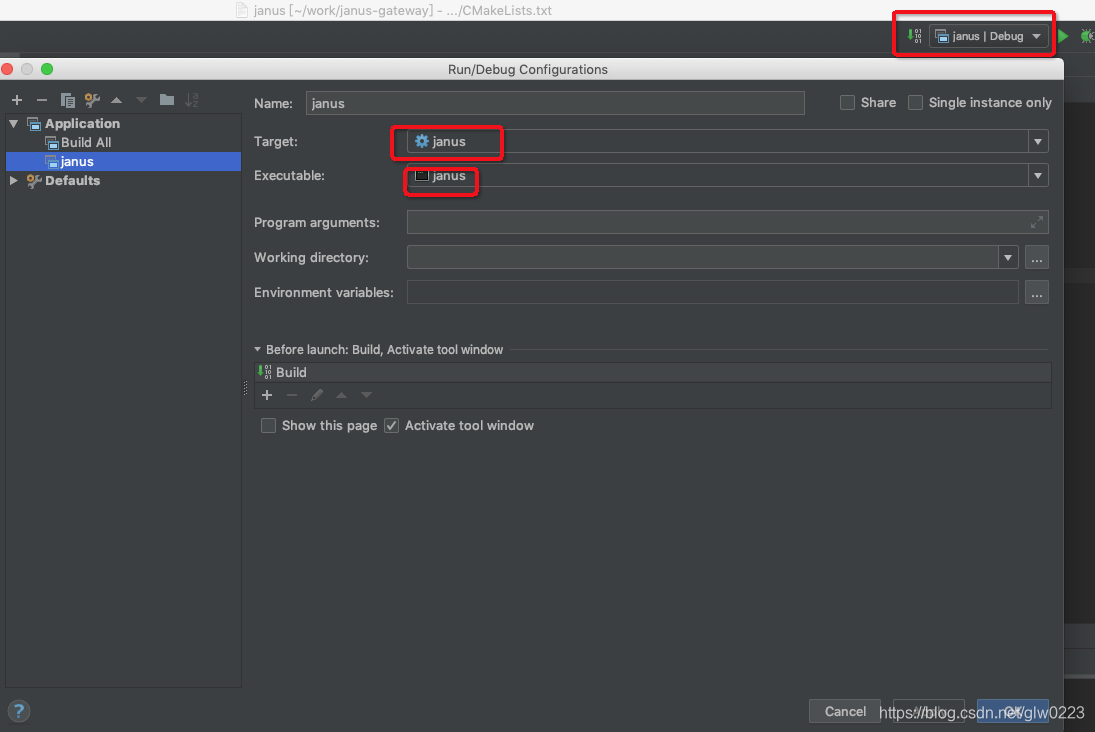Add a before-launch task
The width and height of the screenshot is (1095, 732).
267,395
